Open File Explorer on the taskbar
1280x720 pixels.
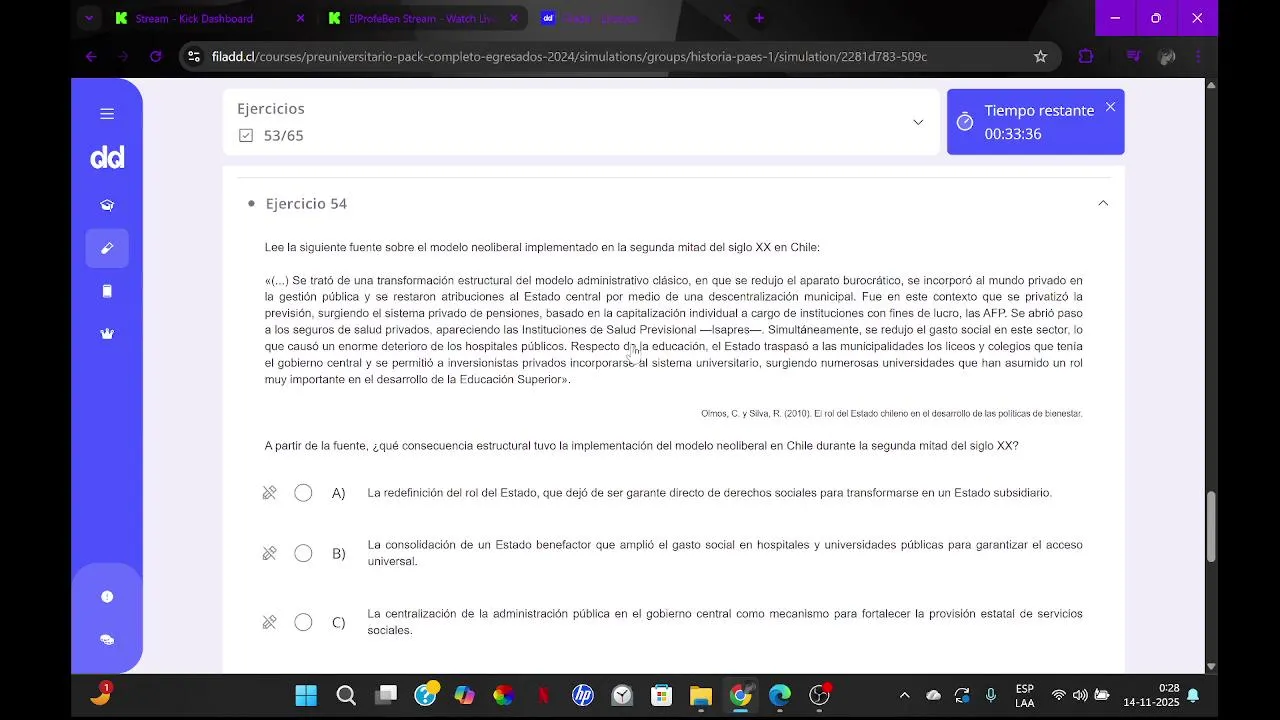700,695
